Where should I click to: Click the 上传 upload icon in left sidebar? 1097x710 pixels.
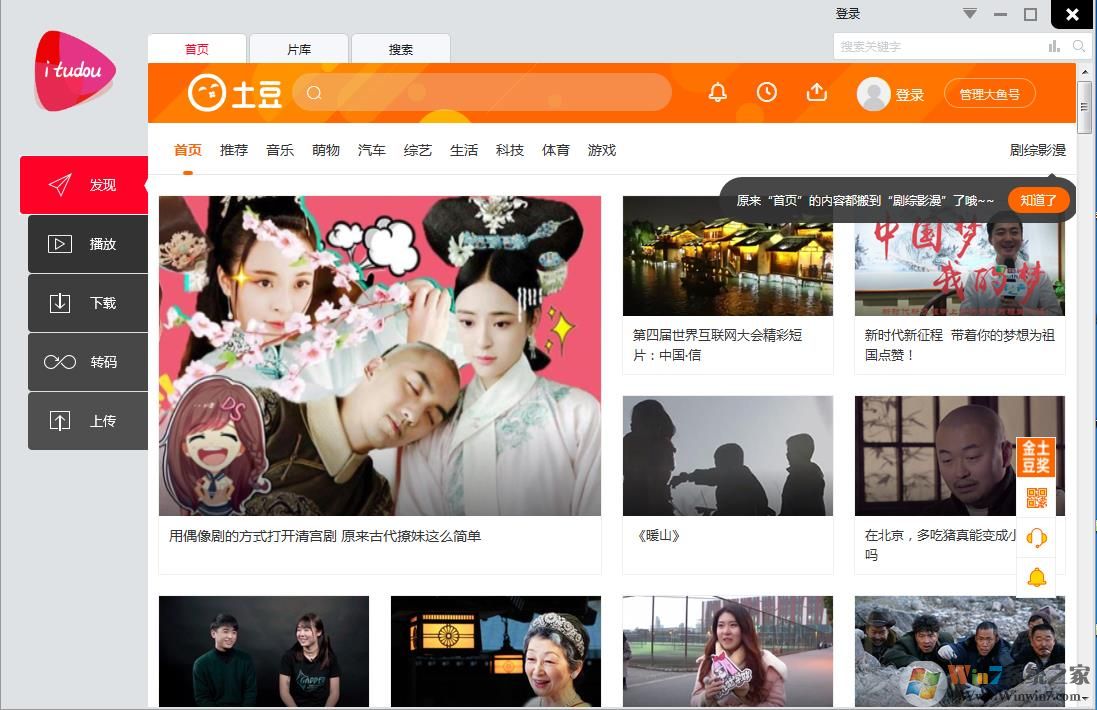pos(88,421)
